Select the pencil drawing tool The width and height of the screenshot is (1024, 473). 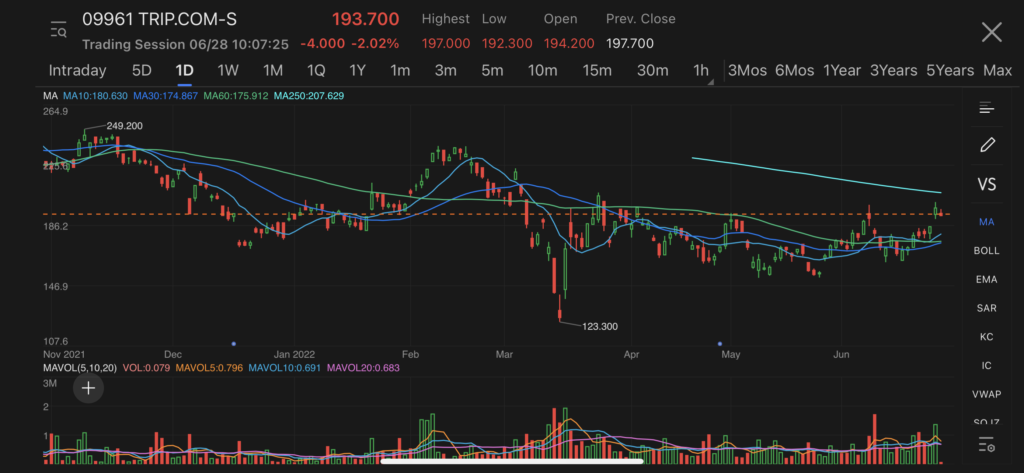(987, 144)
